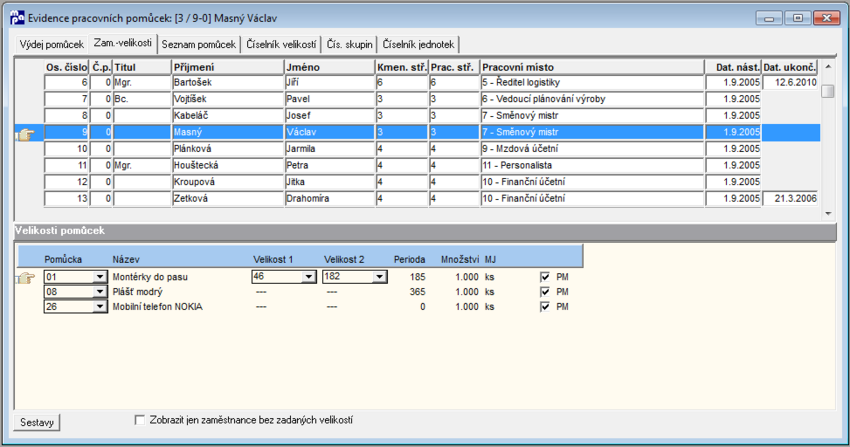Click the Drahomíra first name cell
This screenshot has height=447, width=850.
[330, 198]
